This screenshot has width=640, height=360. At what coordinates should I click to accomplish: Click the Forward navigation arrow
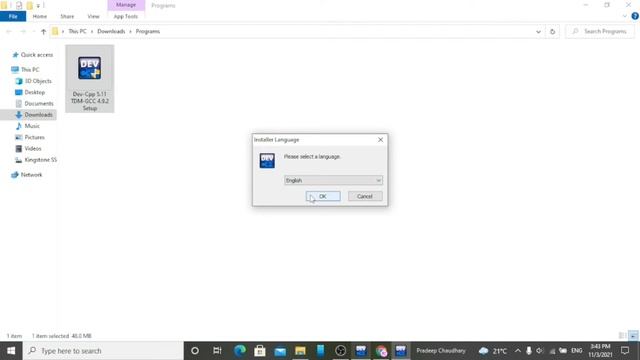[x=23, y=31]
